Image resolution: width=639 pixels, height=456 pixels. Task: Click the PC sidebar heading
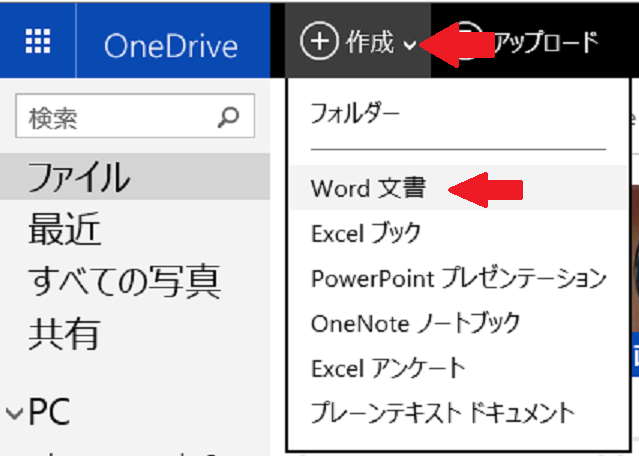pyautogui.click(x=49, y=412)
